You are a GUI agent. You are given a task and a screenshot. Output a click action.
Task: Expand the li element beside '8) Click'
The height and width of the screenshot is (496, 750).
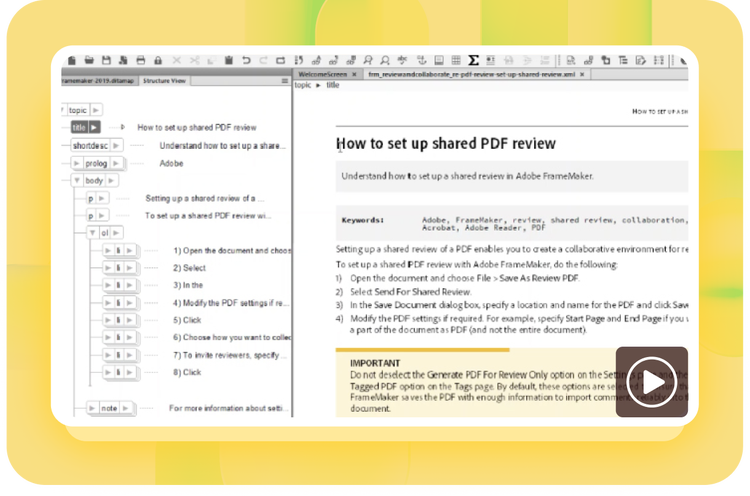(108, 372)
